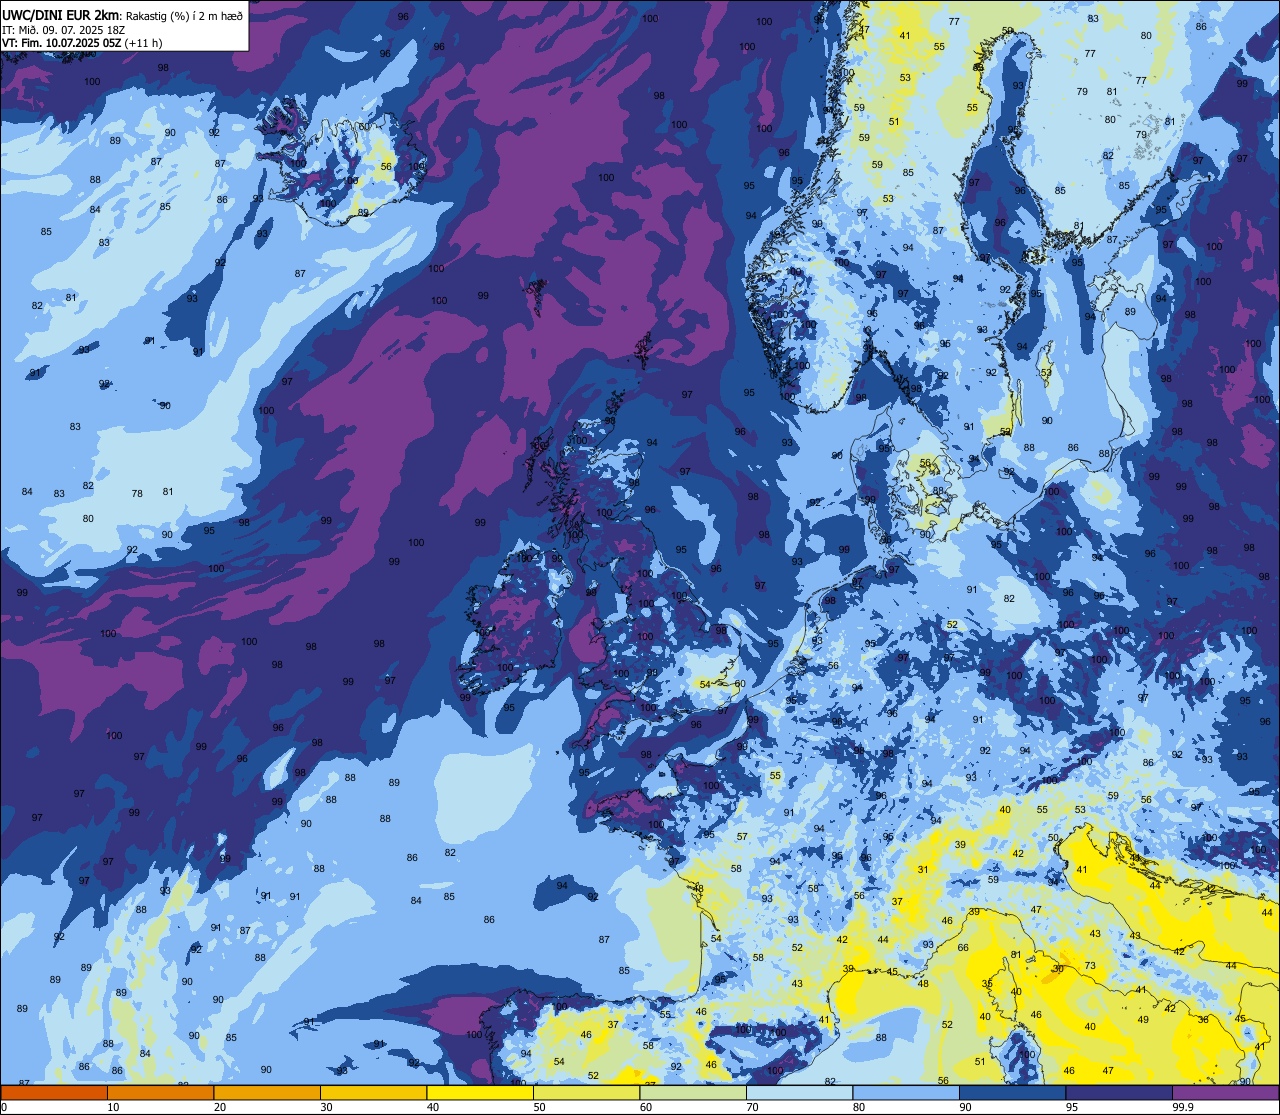Pick the light green 60–70 legend swatch
1280x1115 pixels.
click(693, 1092)
